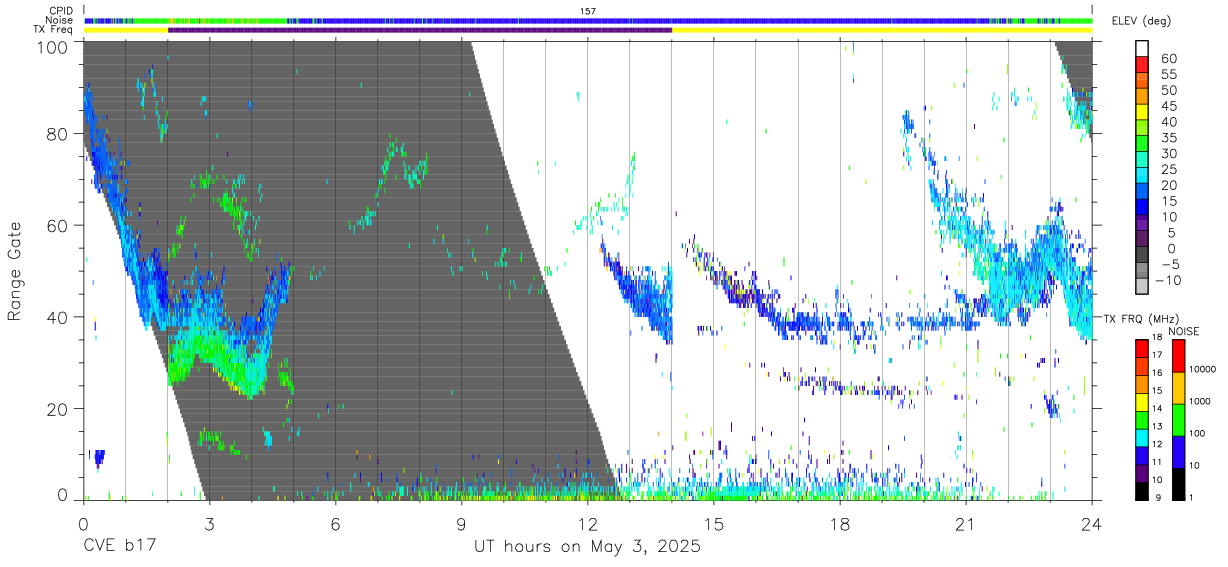Screen dimensions: 1228x567
Task: Click TX FRQ legend tick 12
Action: coord(1156,444)
